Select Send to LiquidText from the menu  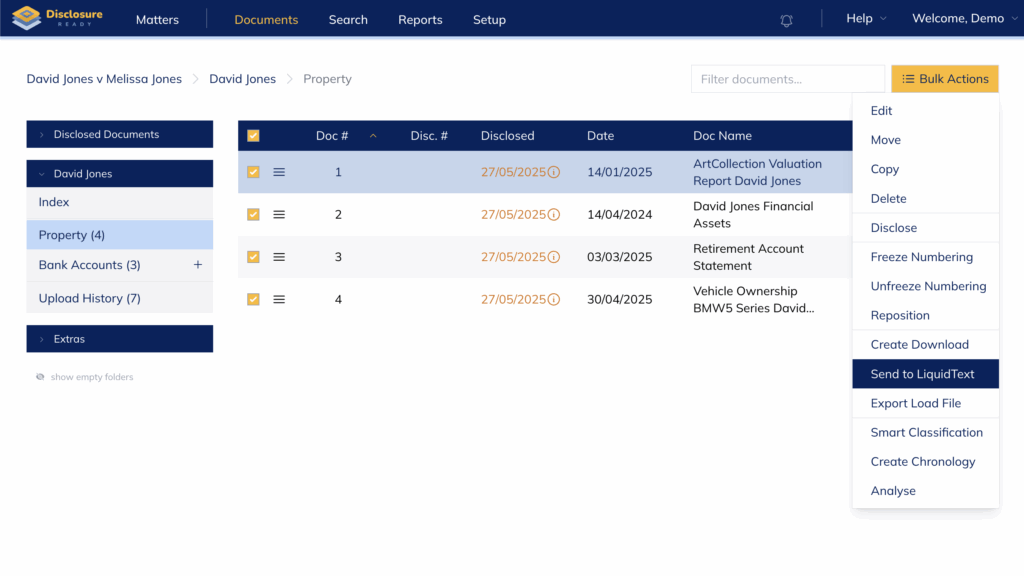click(x=922, y=374)
